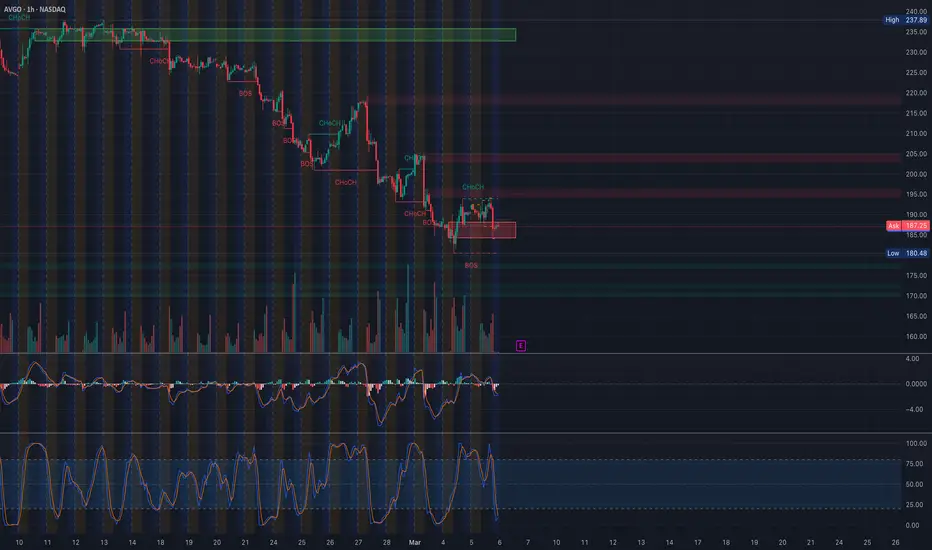Click the 4.00 MACD scale label
The image size is (932, 550).
point(912,359)
